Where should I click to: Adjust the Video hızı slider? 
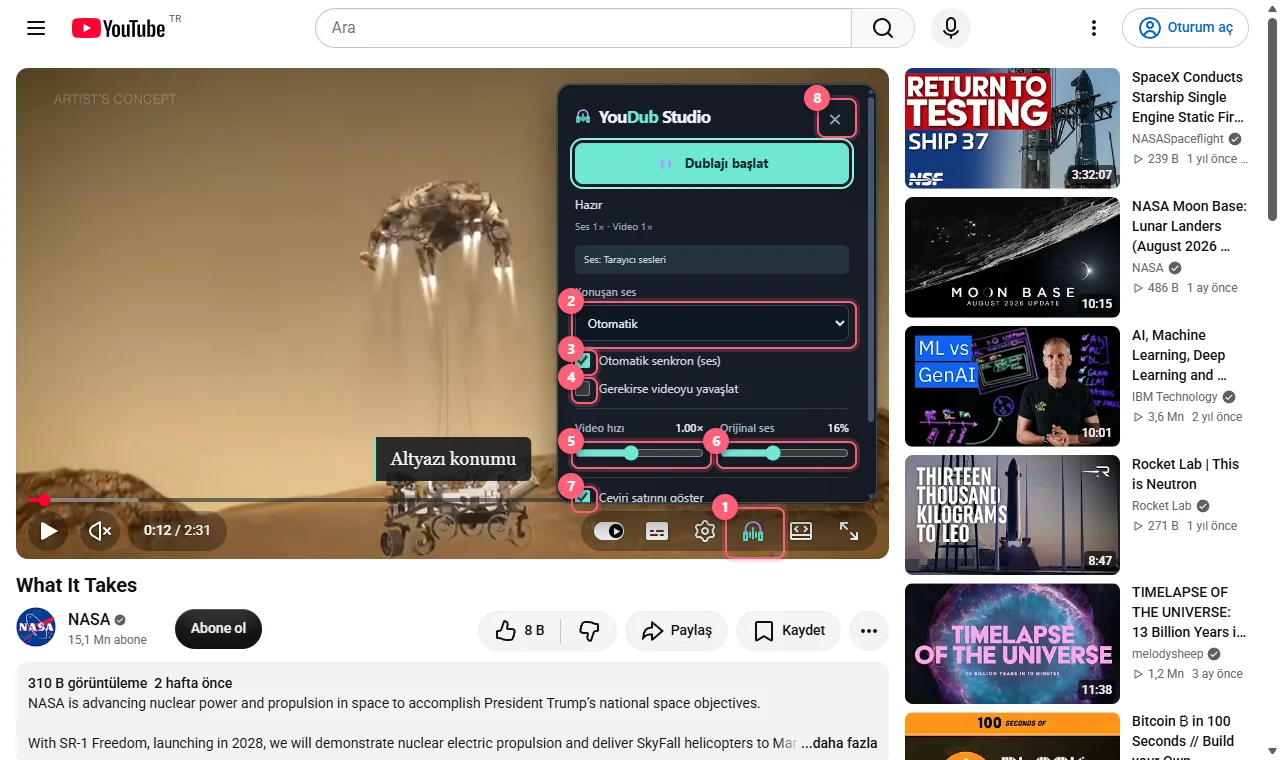pyautogui.click(x=639, y=453)
